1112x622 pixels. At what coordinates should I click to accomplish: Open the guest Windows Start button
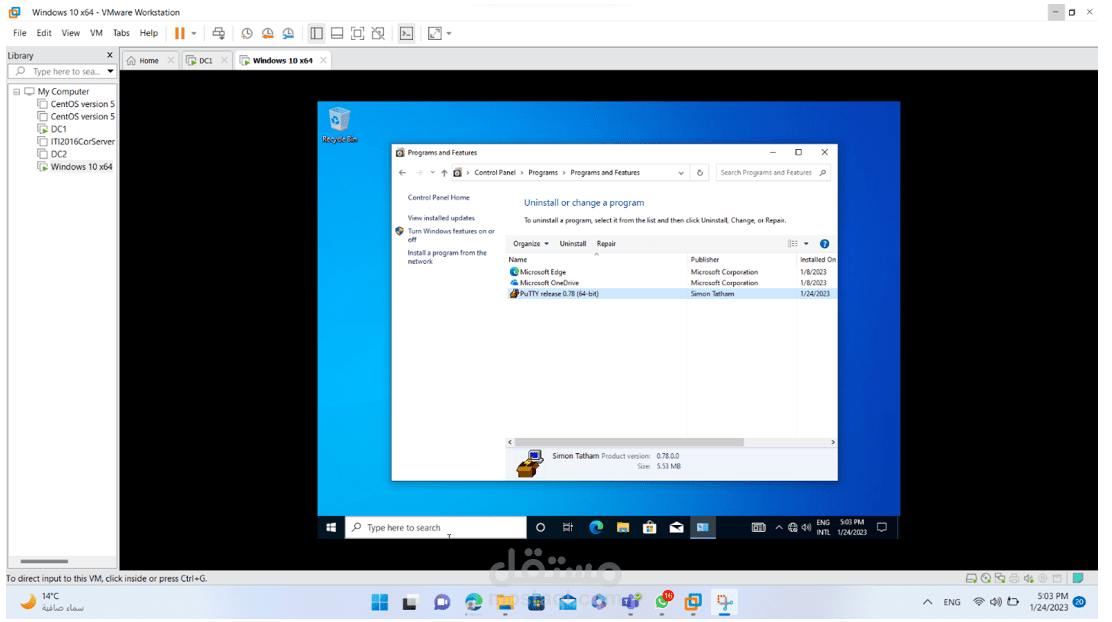331,528
